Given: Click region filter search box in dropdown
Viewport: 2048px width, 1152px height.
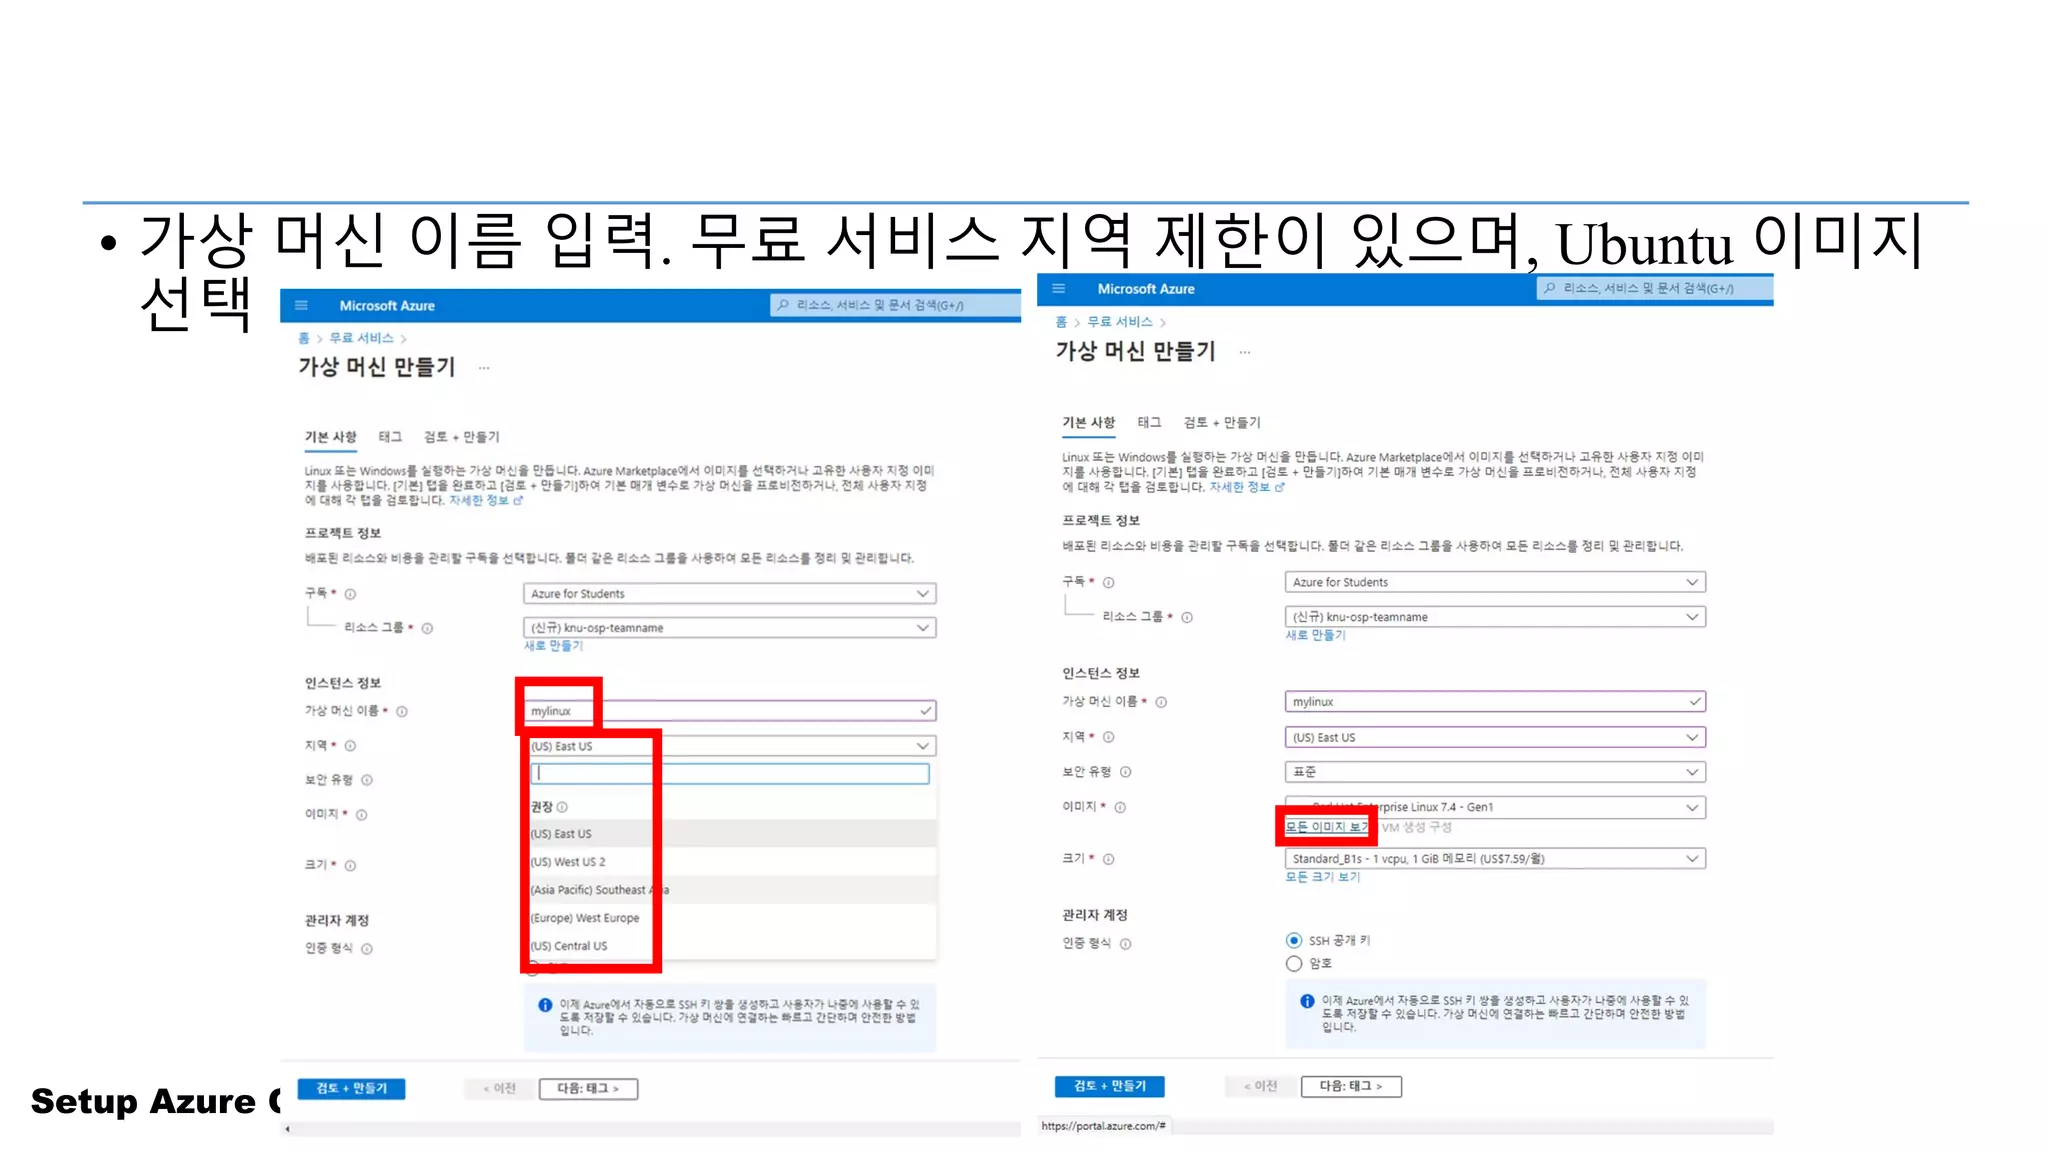Looking at the screenshot, I should tap(730, 773).
